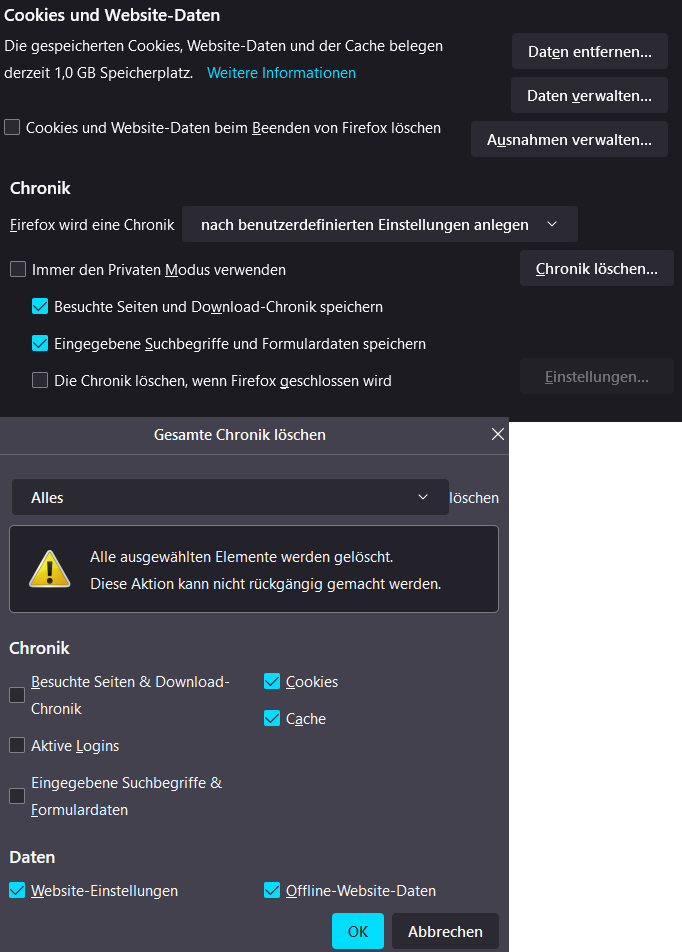
Task: Expand the Chronik mode dropdown
Action: pos(379,225)
